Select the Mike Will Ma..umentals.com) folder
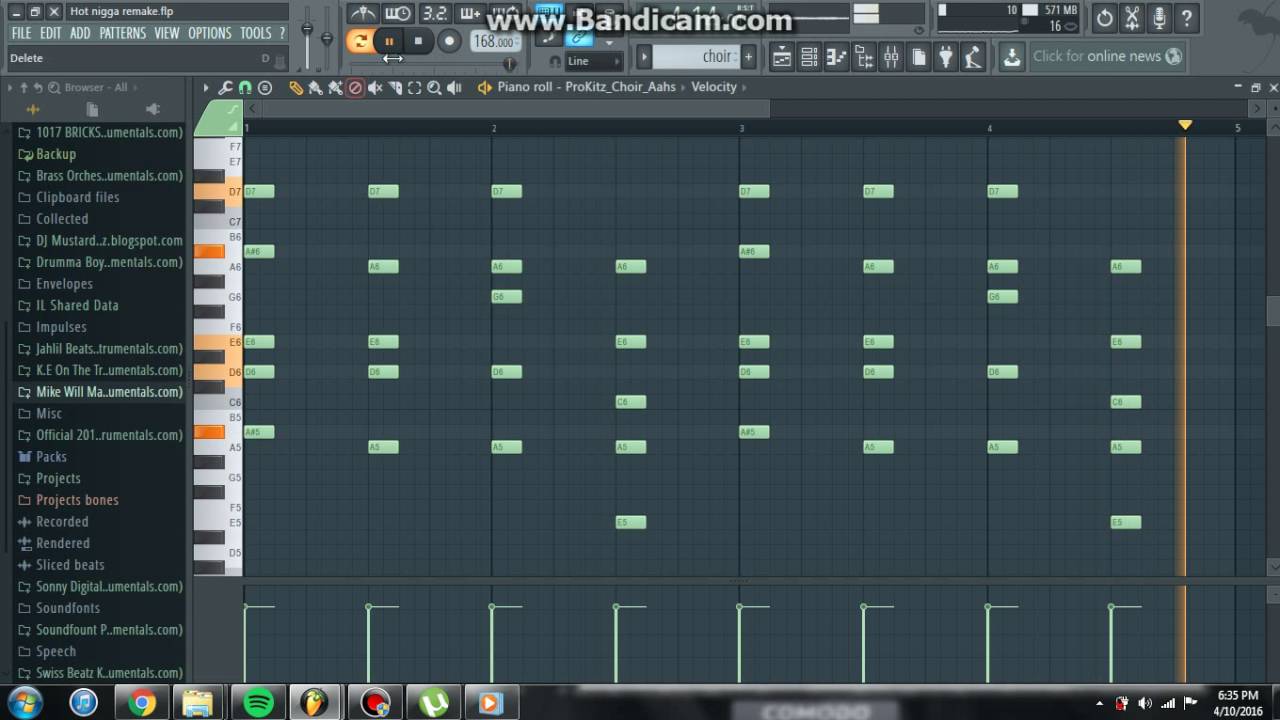The height and width of the screenshot is (720, 1280). 109,392
